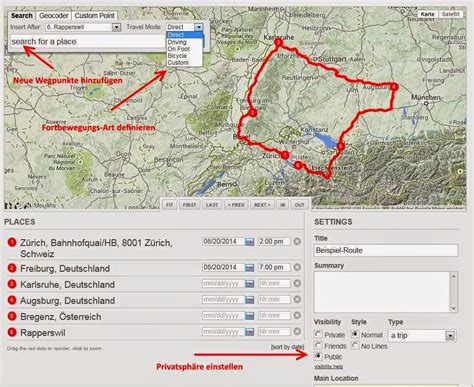This screenshot has width=474, height=387.
Task: Click the Summary text area
Action: 382,292
